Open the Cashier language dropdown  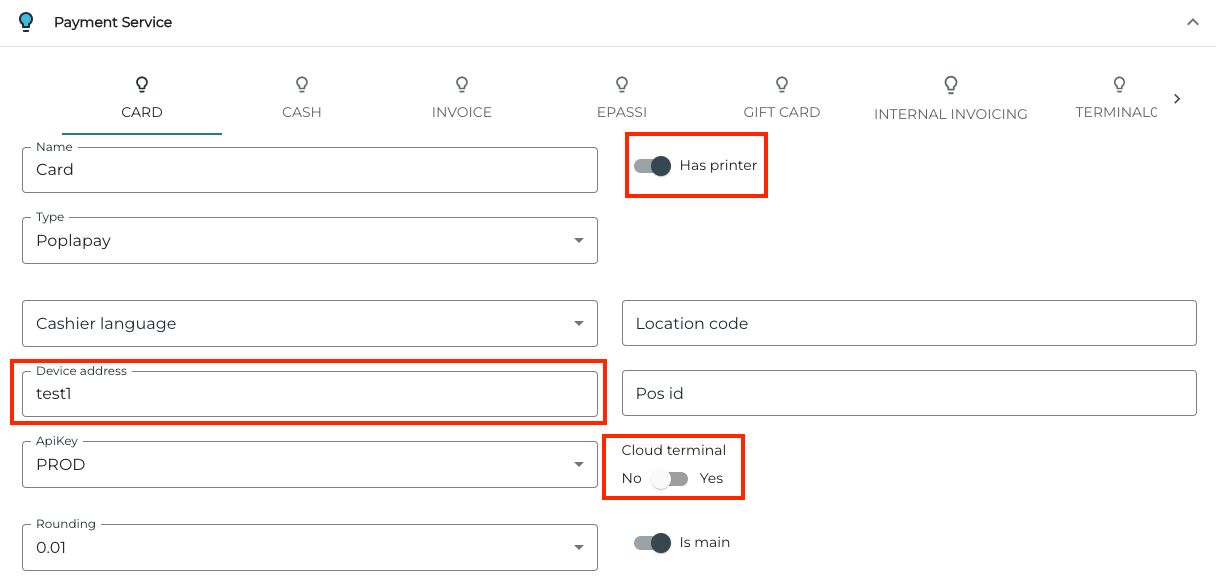(578, 323)
